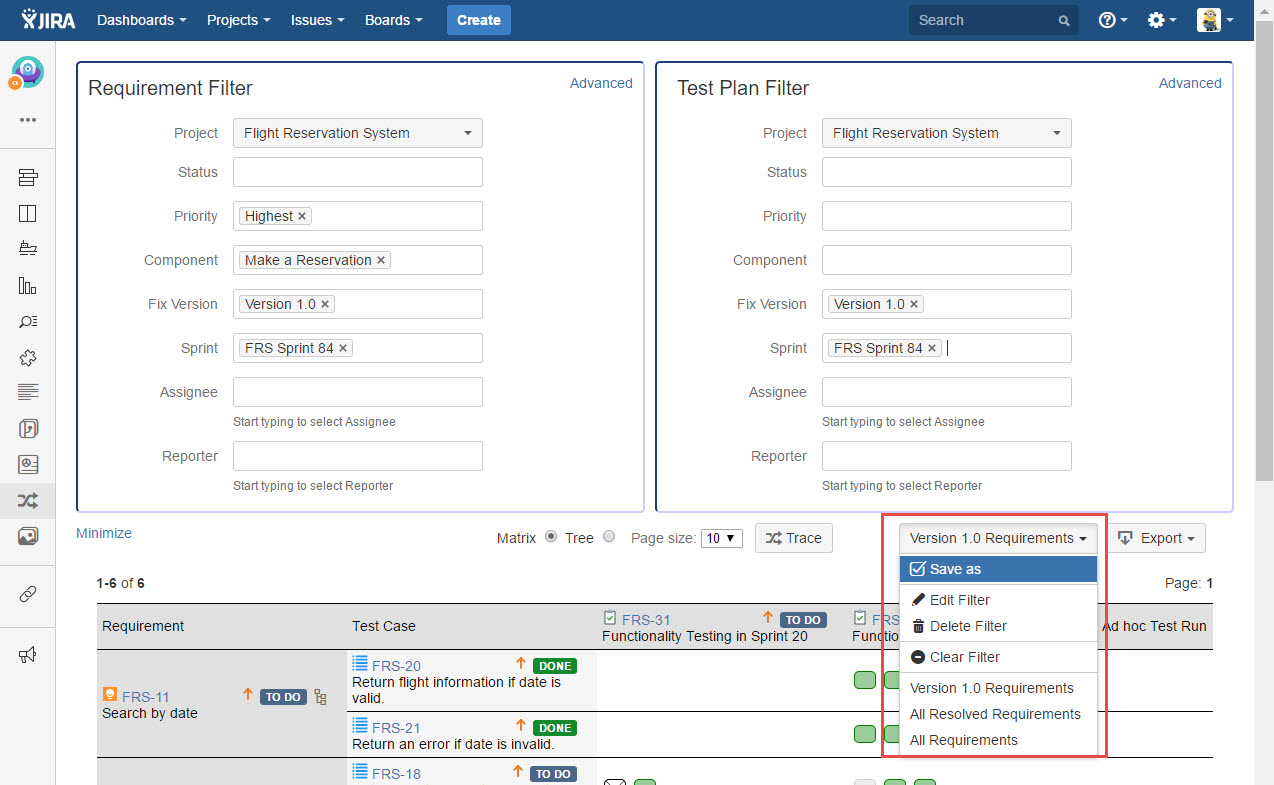Image resolution: width=1274 pixels, height=785 pixels.
Task: Open the Dashboards dropdown menu
Action: click(142, 20)
